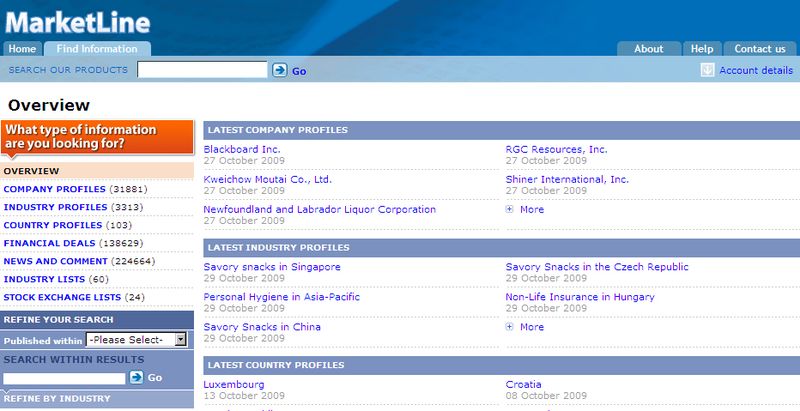The width and height of the screenshot is (800, 411).
Task: Focus the Search Within Results input field
Action: [64, 378]
